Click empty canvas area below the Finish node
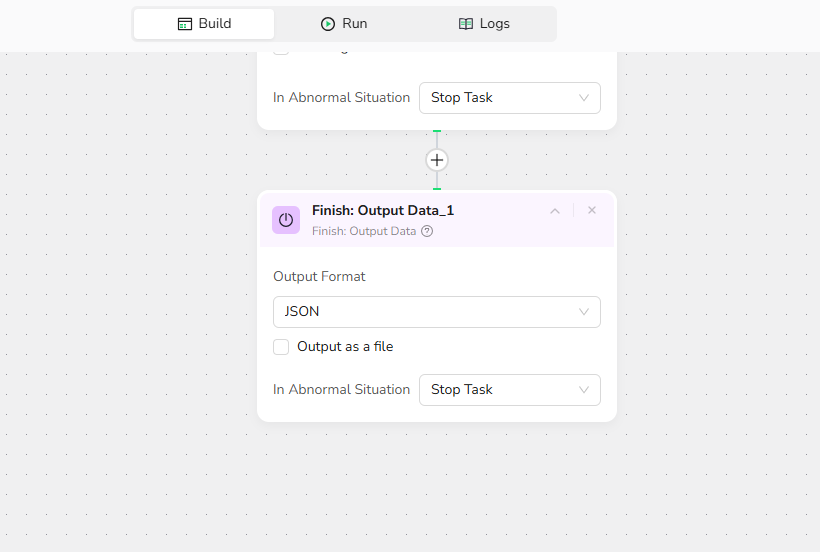 coord(437,485)
